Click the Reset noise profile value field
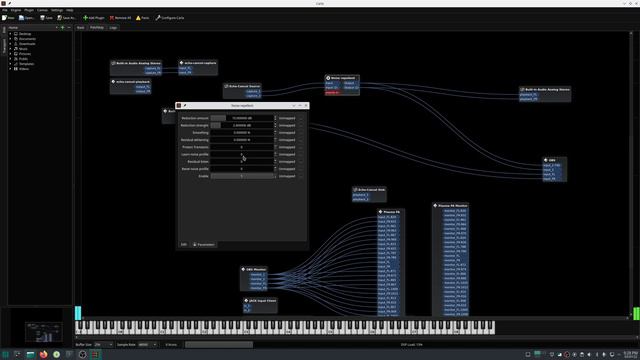This screenshot has width=640, height=360. [x=242, y=169]
